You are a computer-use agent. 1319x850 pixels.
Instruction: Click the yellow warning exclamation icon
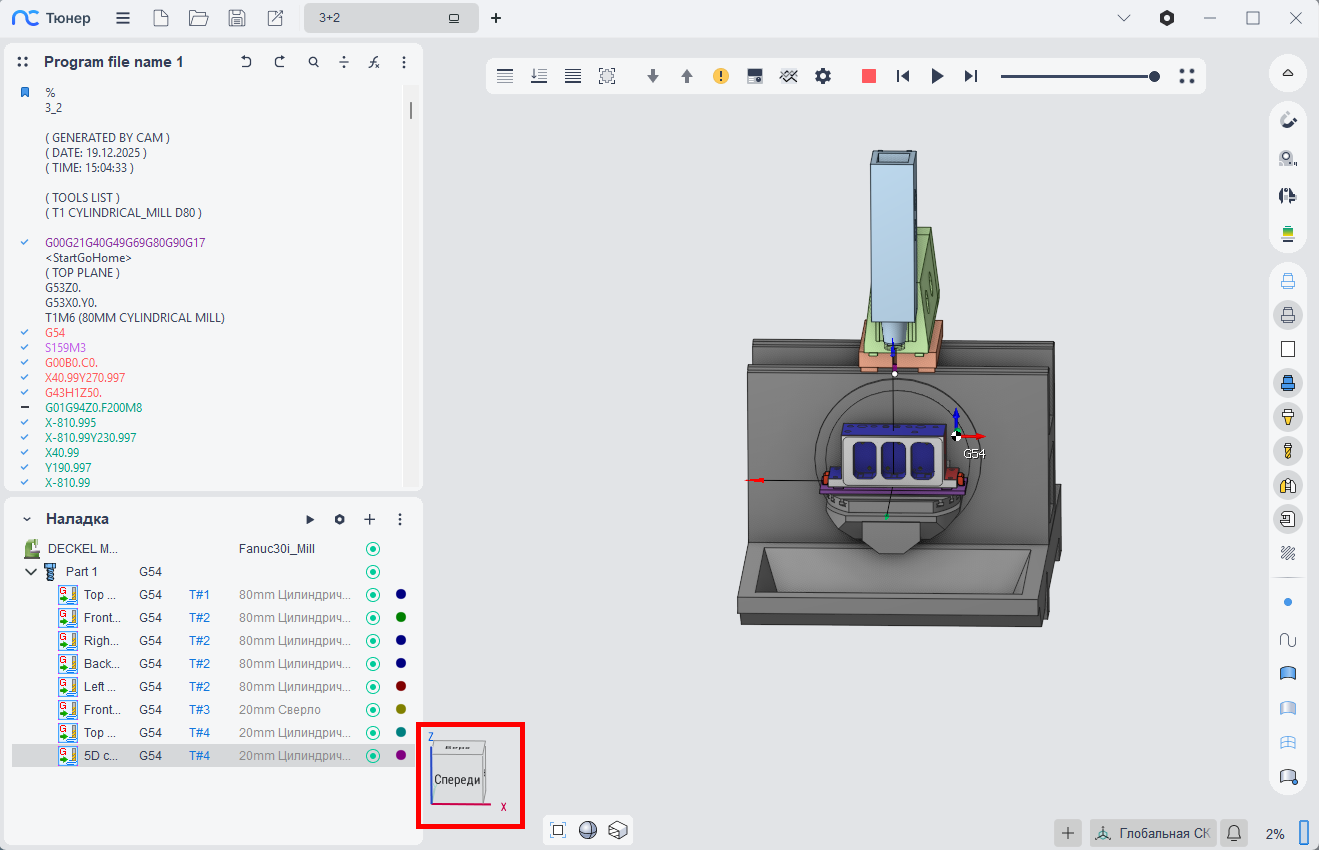[721, 76]
